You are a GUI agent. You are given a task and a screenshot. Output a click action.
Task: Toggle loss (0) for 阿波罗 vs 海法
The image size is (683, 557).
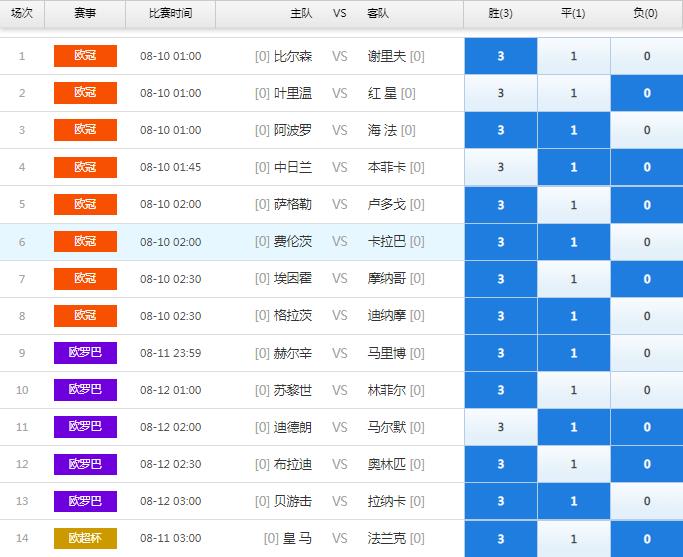pos(647,130)
